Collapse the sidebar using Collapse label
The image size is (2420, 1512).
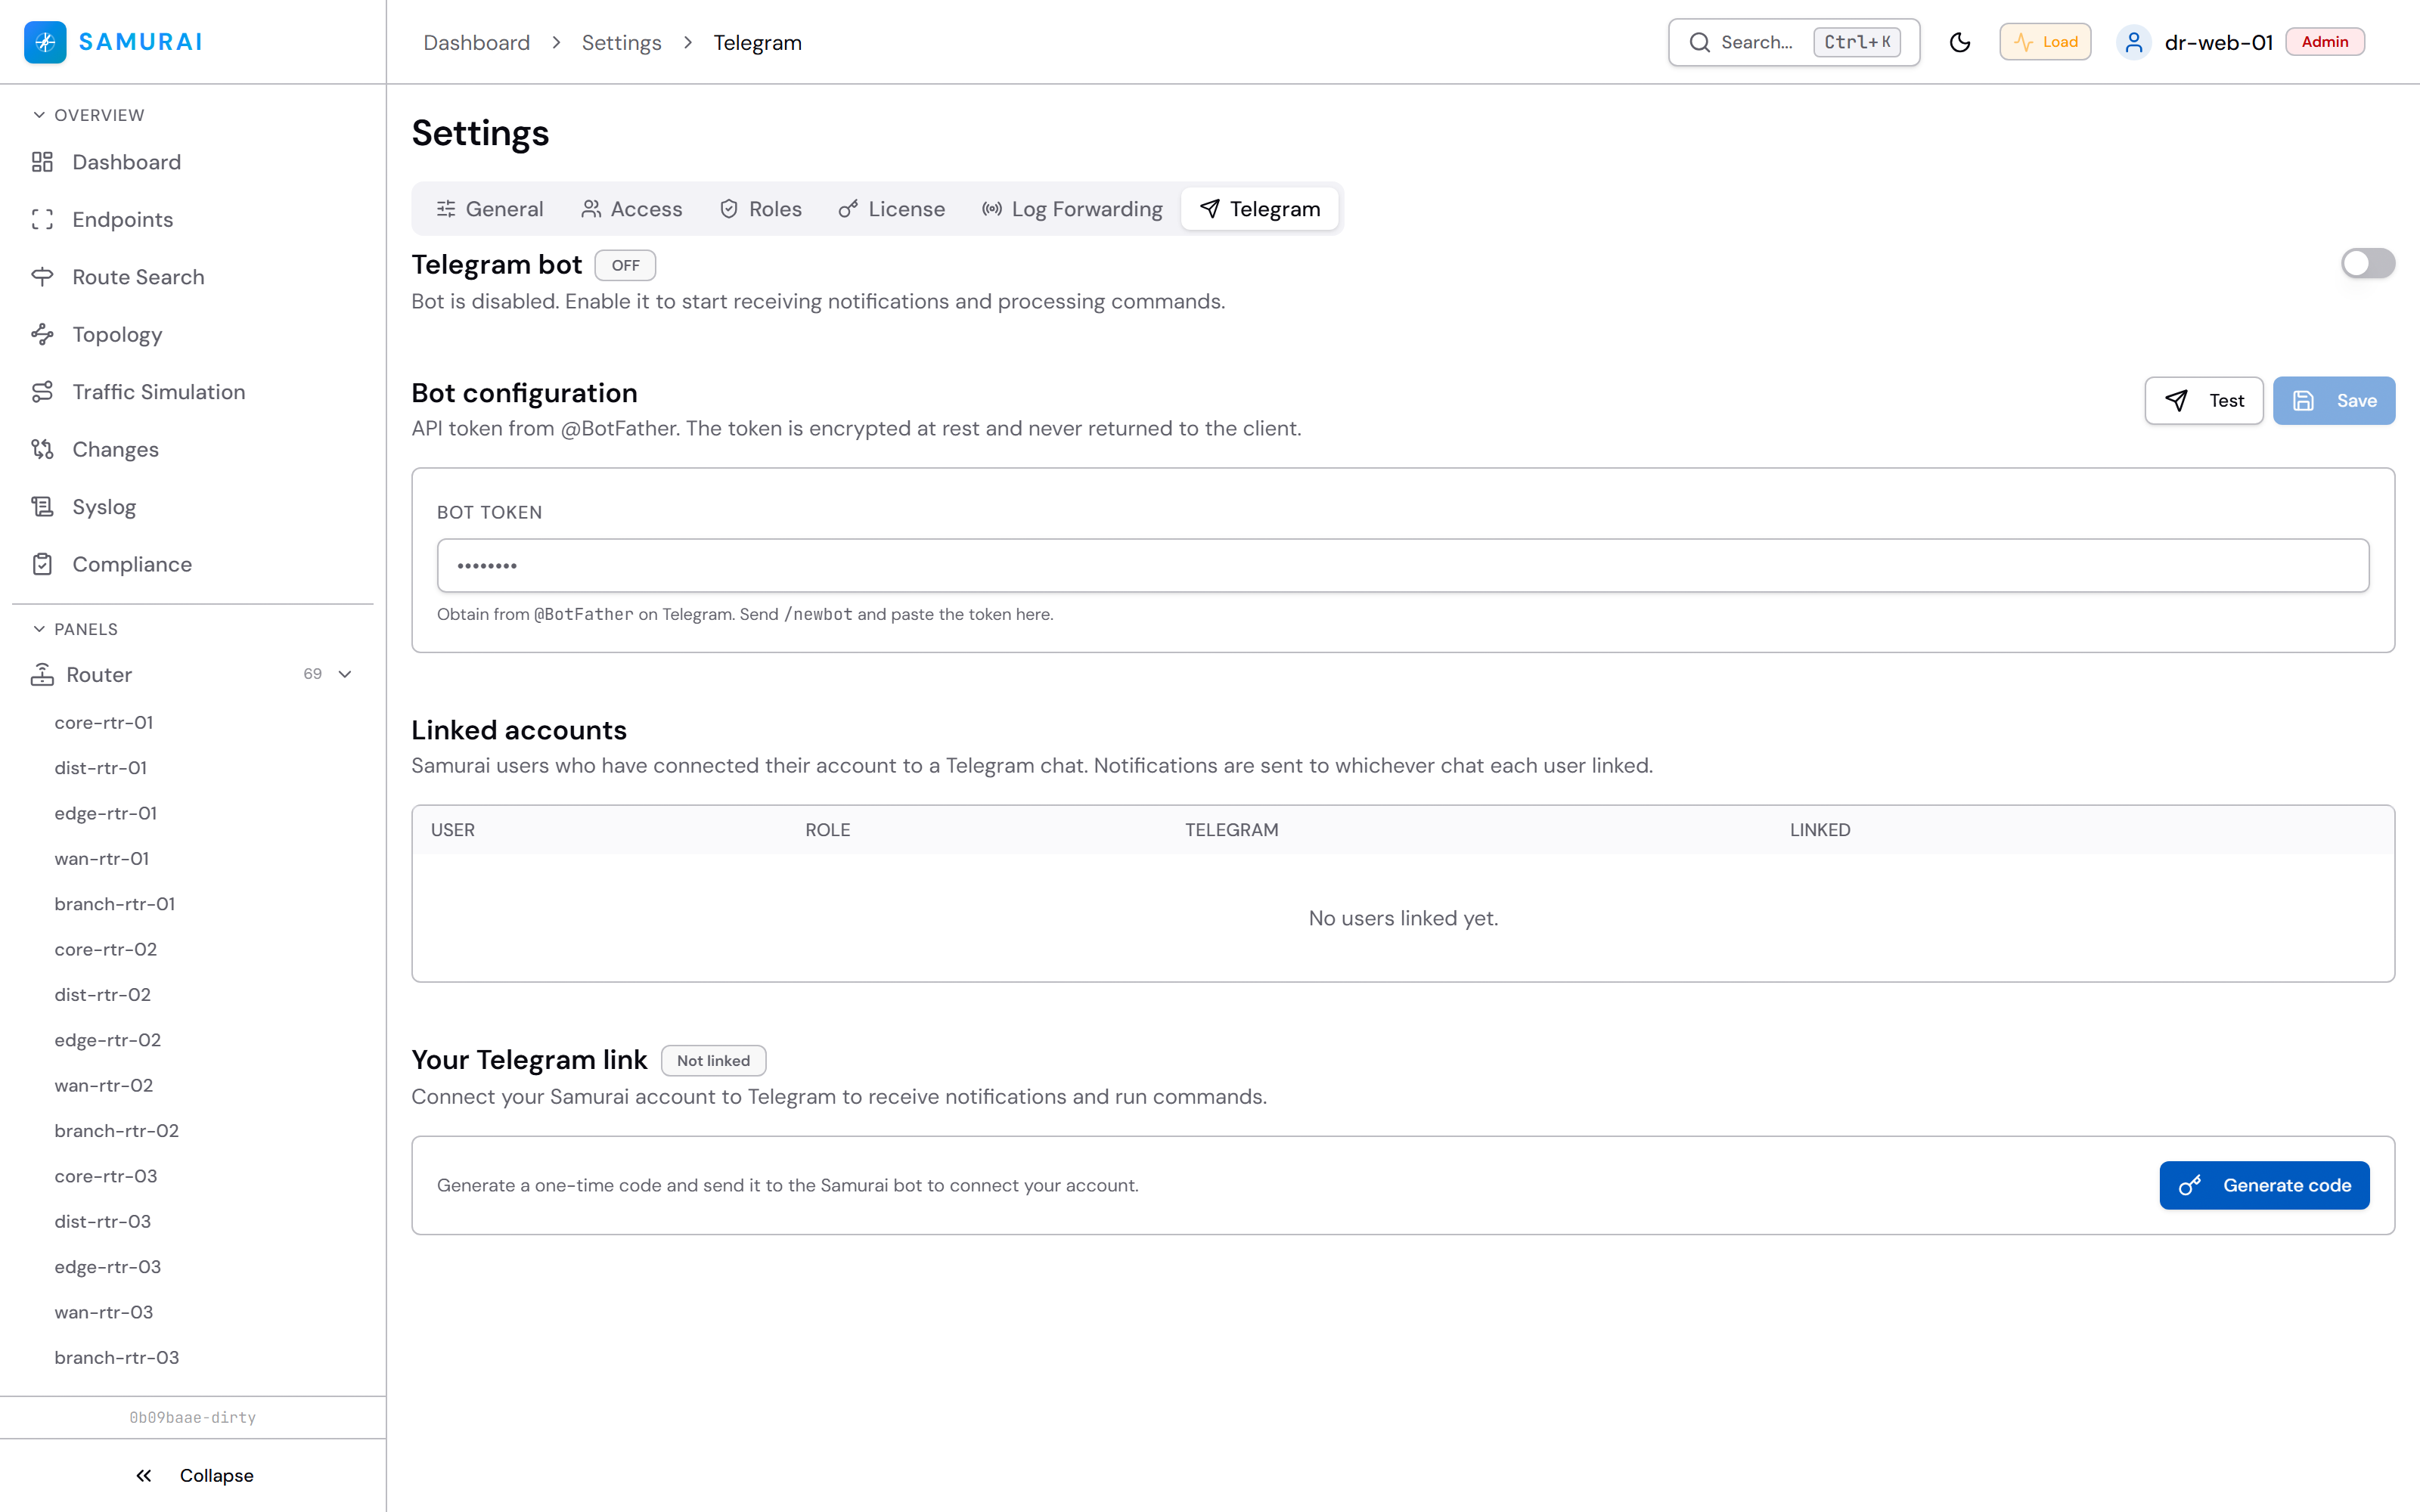[x=217, y=1476]
